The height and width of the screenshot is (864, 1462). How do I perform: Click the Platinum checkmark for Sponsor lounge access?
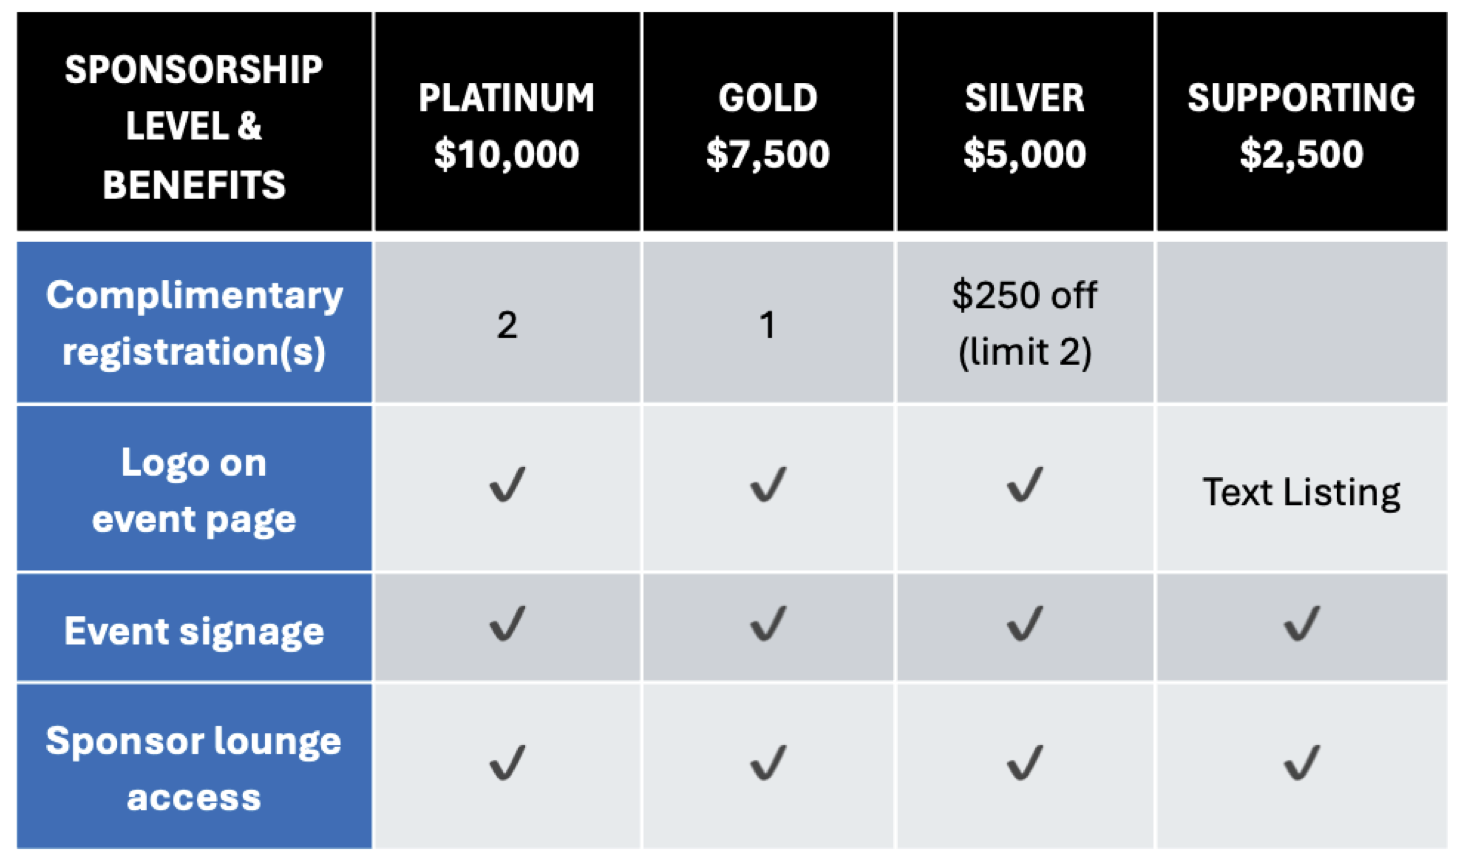click(507, 765)
